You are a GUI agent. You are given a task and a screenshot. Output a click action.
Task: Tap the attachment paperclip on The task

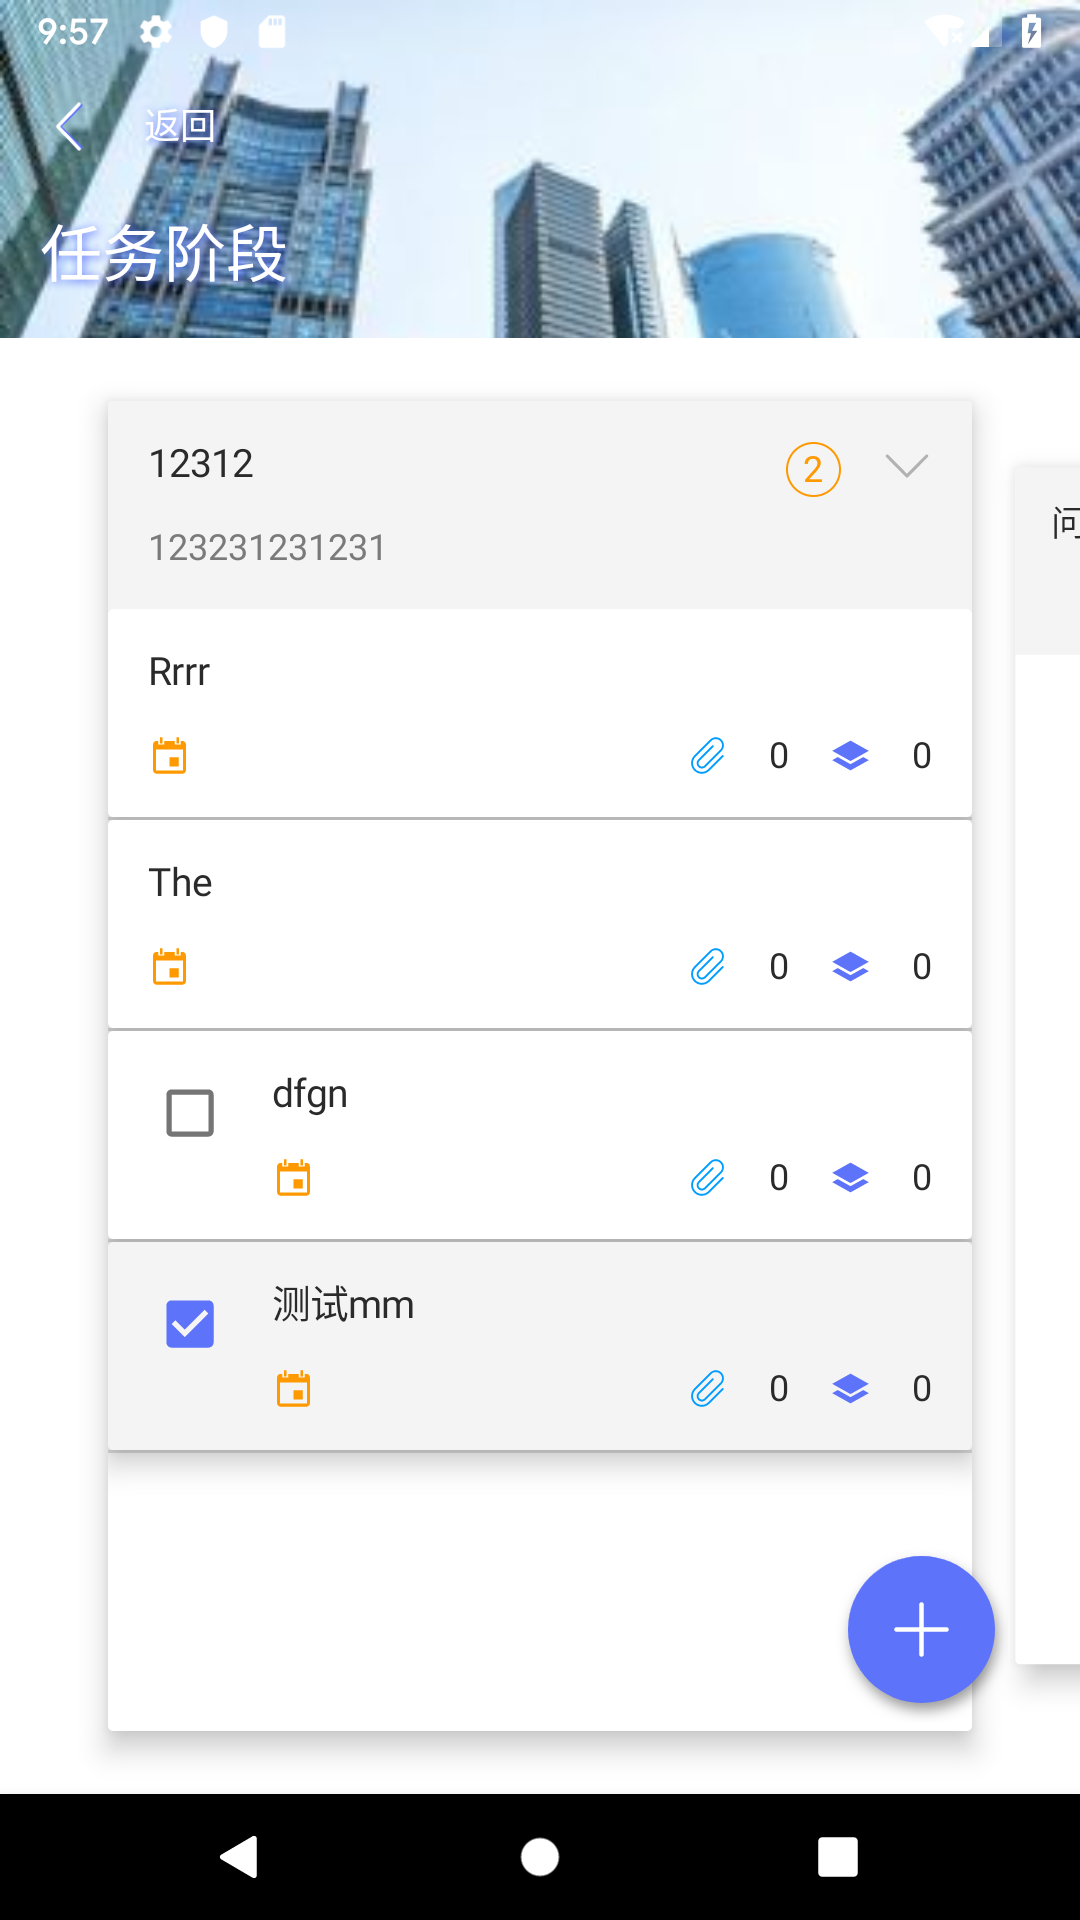pyautogui.click(x=707, y=967)
